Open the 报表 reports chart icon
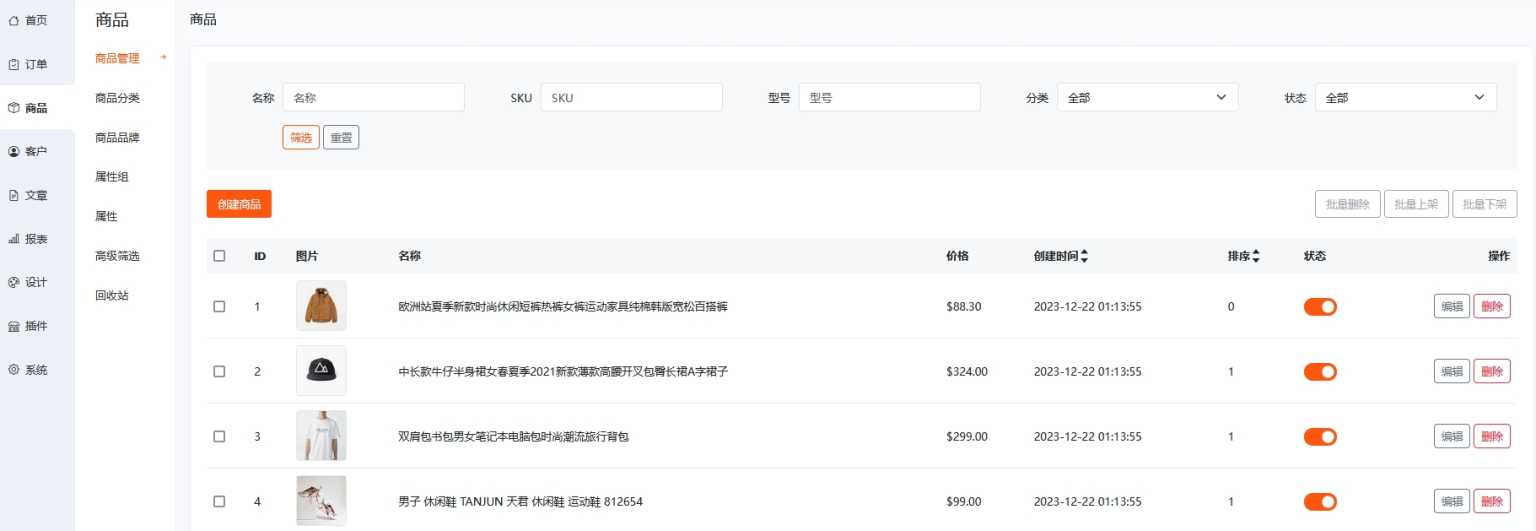 click(x=14, y=239)
